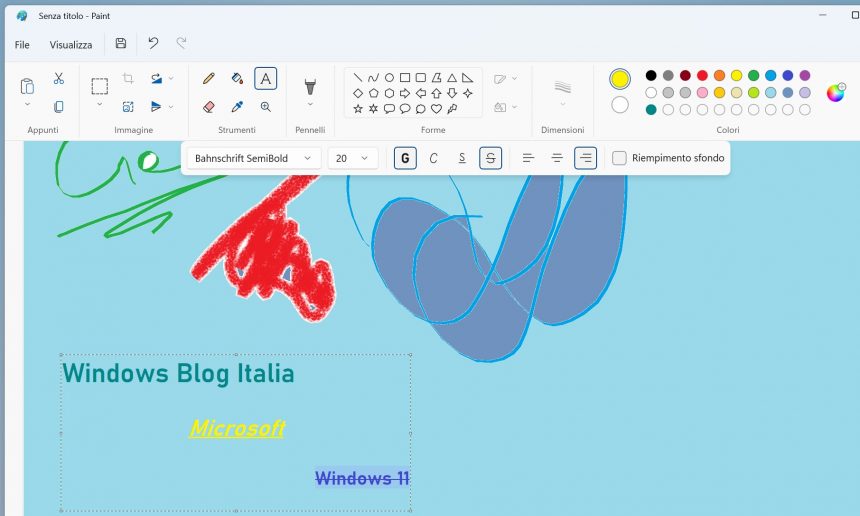Click the rectangular Selection tool

coord(100,86)
